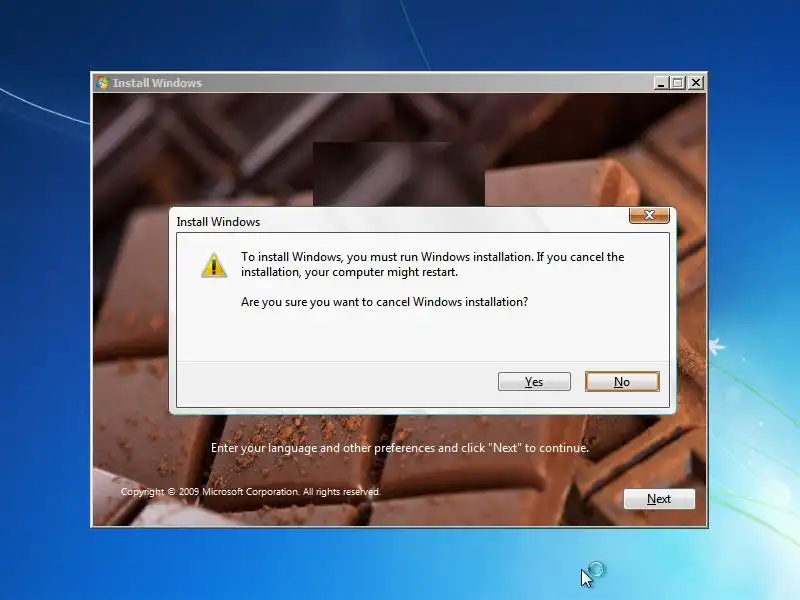800x600 pixels.
Task: Close the cancel confirmation dialog
Action: [649, 215]
